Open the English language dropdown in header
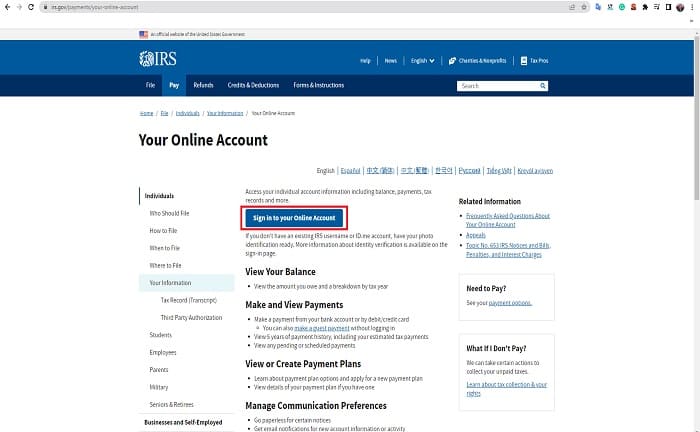Image resolution: width=700 pixels, height=432 pixels. click(x=422, y=61)
